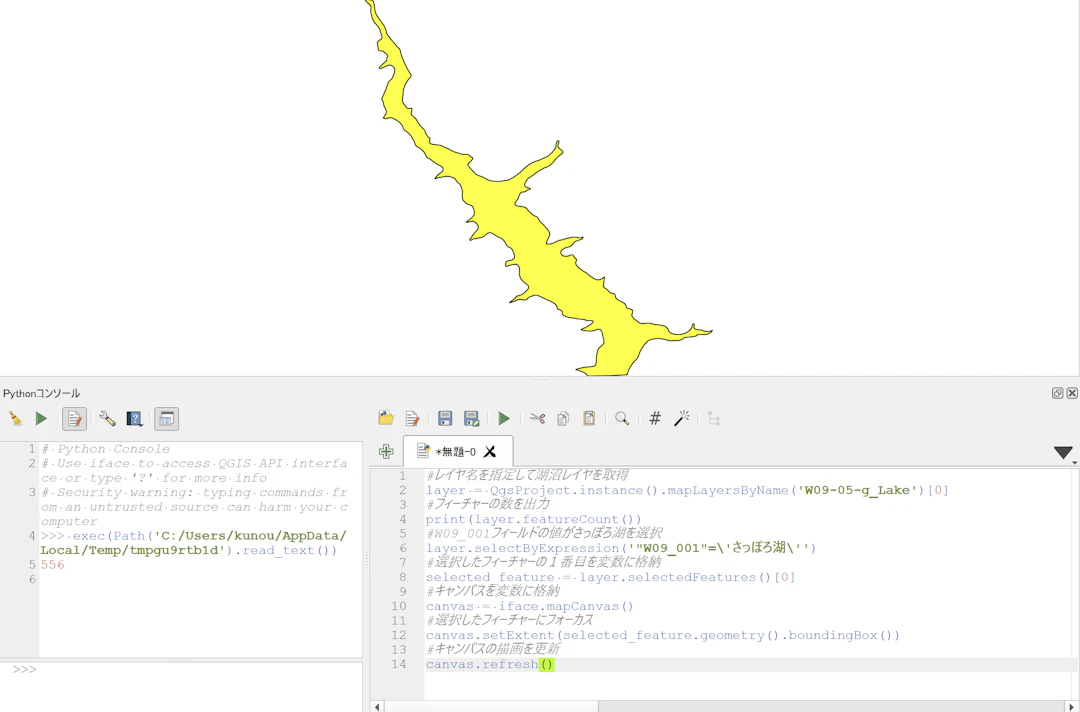The height and width of the screenshot is (712, 1080).
Task: Click the Save As script icon
Action: tap(471, 419)
